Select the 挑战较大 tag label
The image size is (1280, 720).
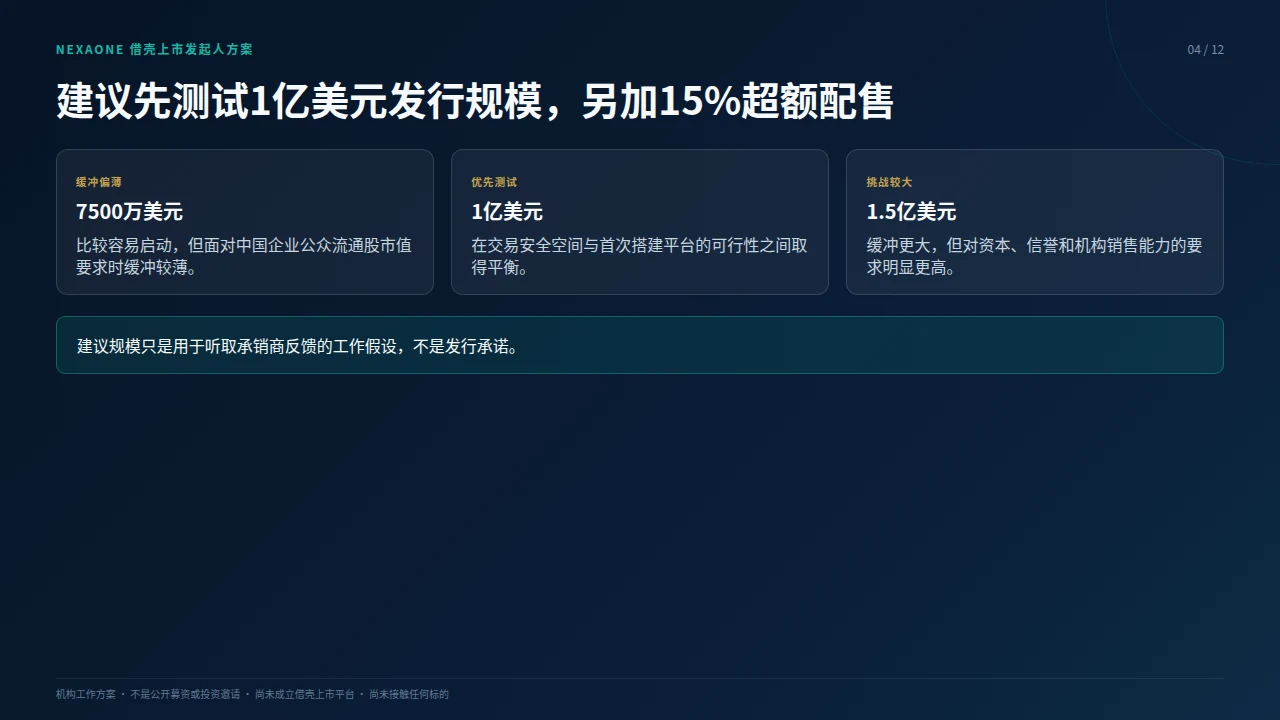[x=889, y=183]
